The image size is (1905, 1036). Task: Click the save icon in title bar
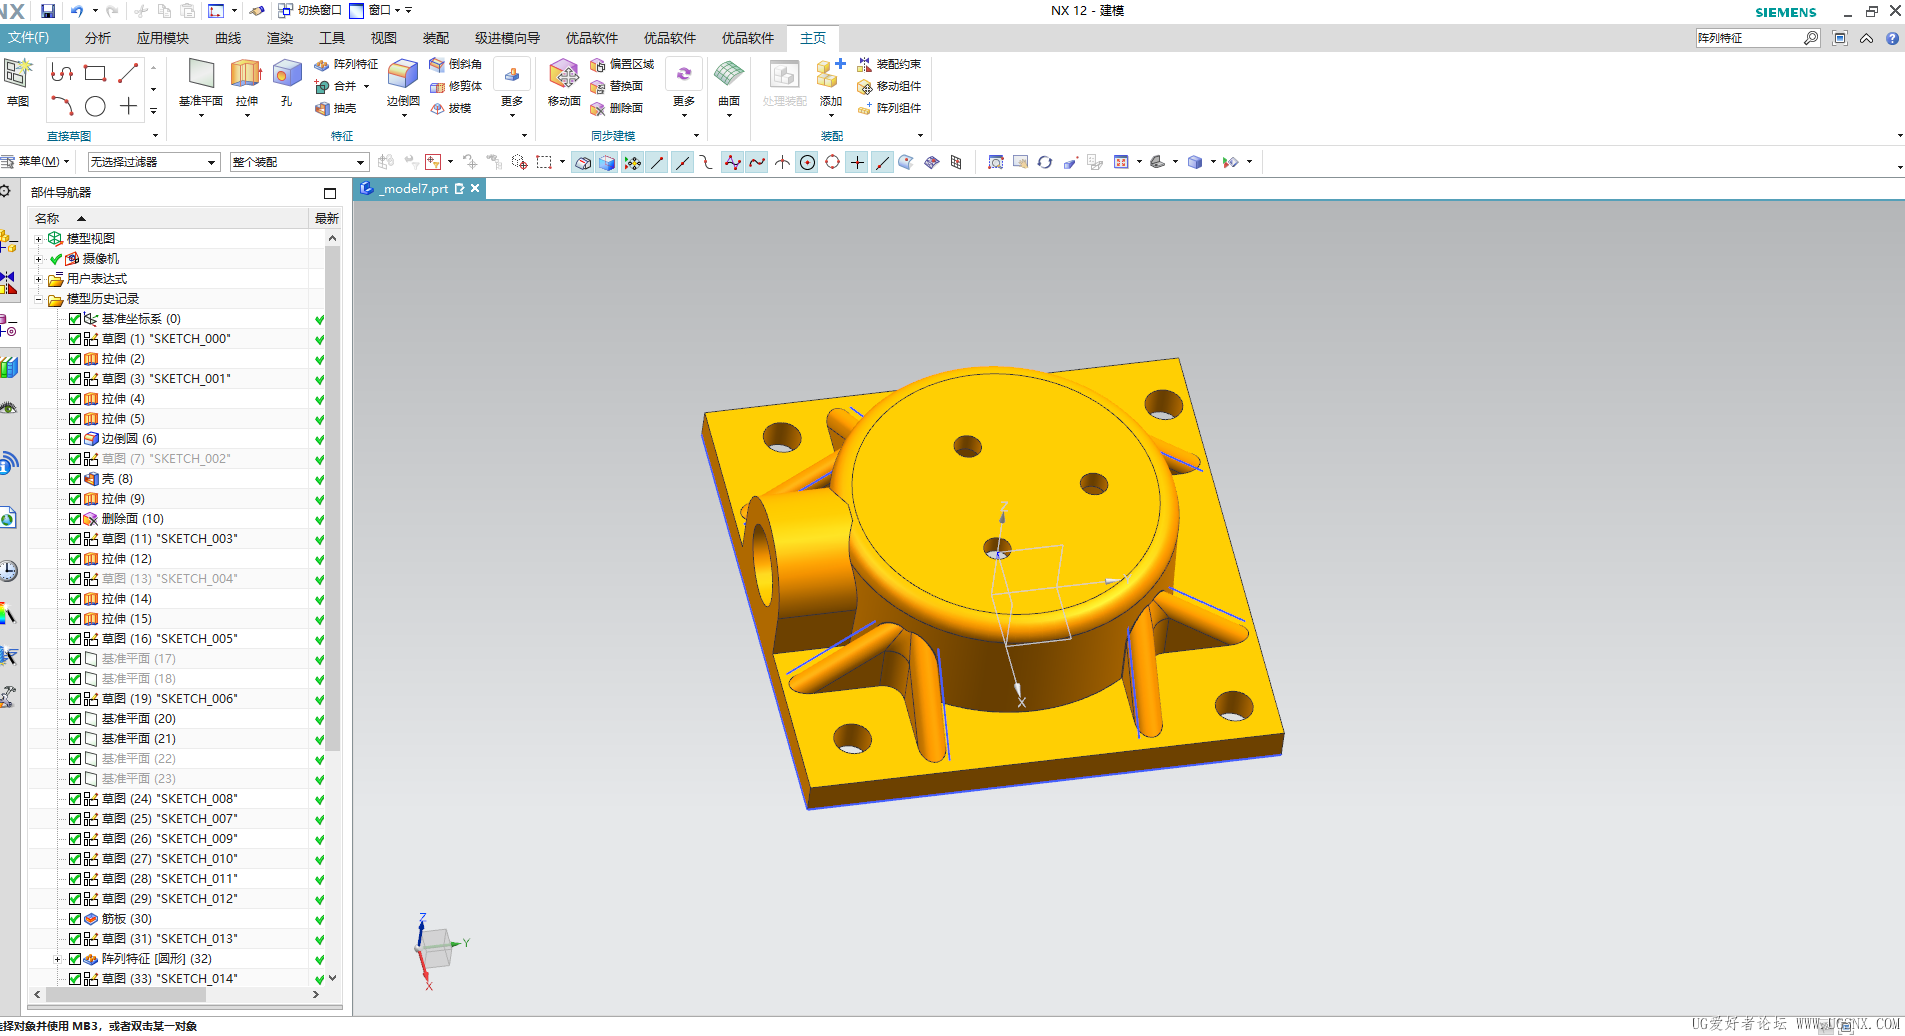[x=47, y=11]
